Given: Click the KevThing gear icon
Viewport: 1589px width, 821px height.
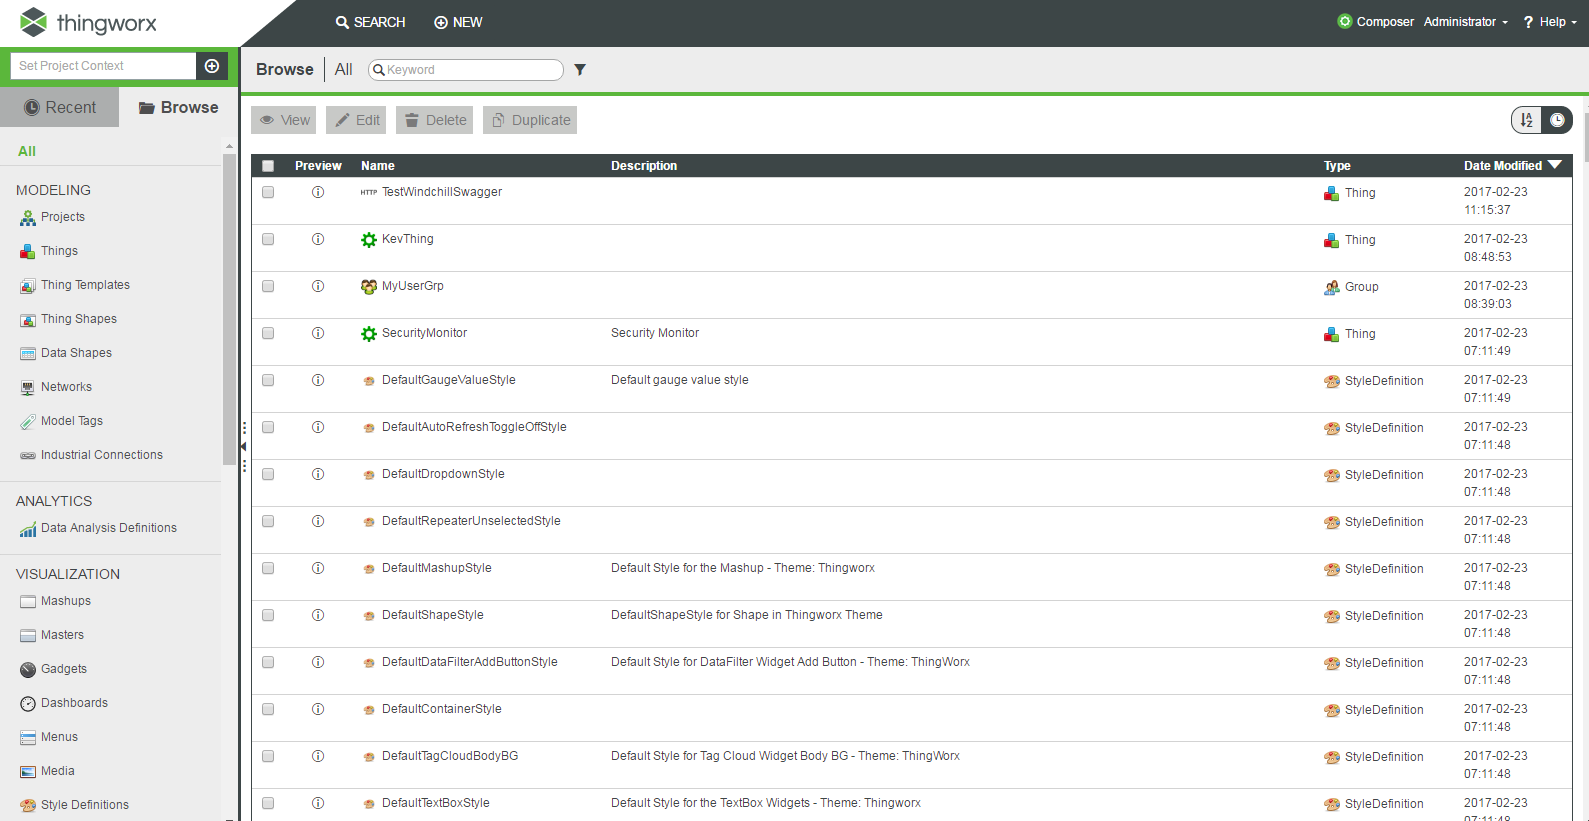Looking at the screenshot, I should pos(369,240).
